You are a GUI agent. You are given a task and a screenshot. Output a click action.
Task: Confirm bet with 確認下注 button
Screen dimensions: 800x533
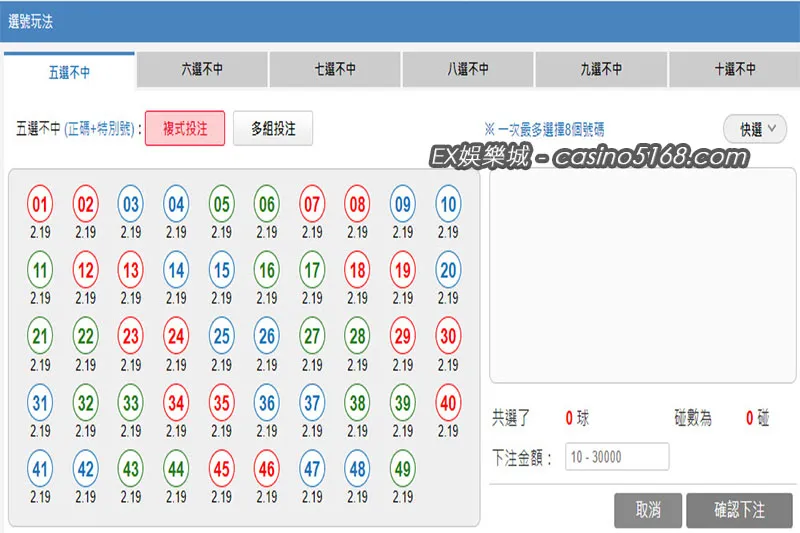[x=739, y=510]
